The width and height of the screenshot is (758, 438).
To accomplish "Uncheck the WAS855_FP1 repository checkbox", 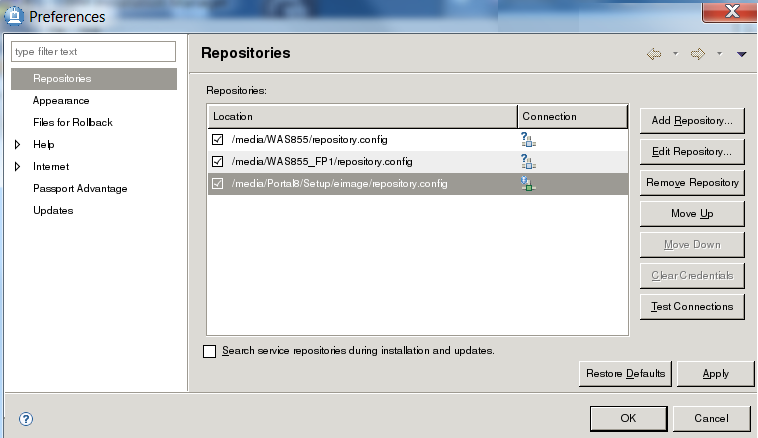I will [217, 161].
